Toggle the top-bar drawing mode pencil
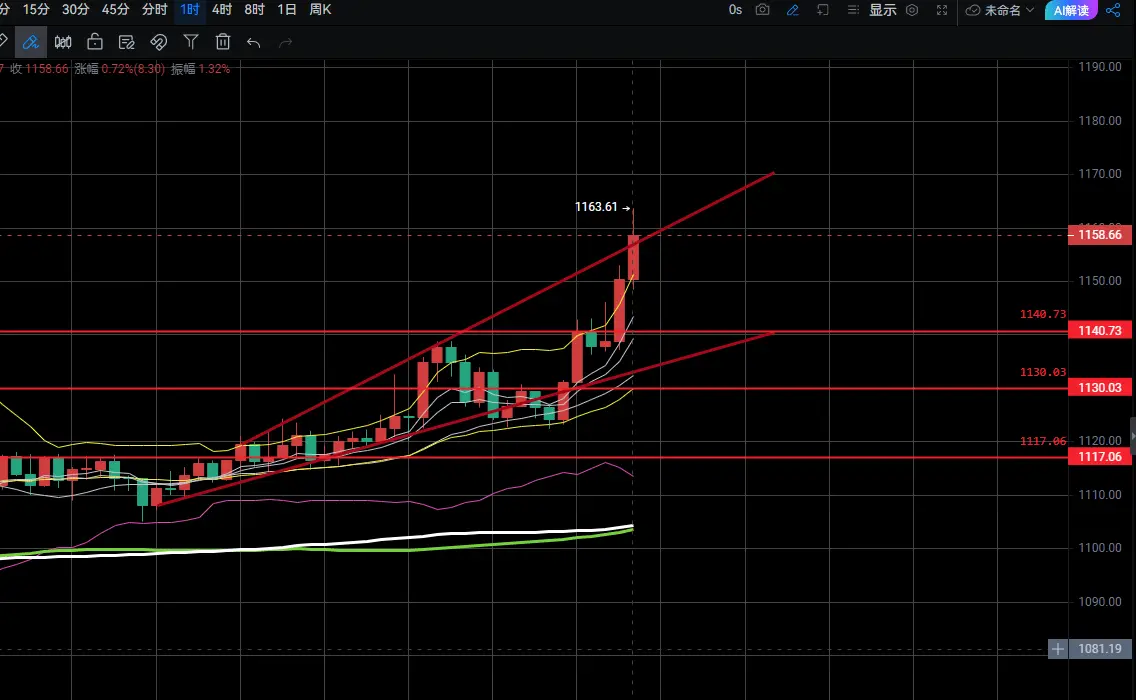Viewport: 1136px width, 700px height. pos(793,10)
